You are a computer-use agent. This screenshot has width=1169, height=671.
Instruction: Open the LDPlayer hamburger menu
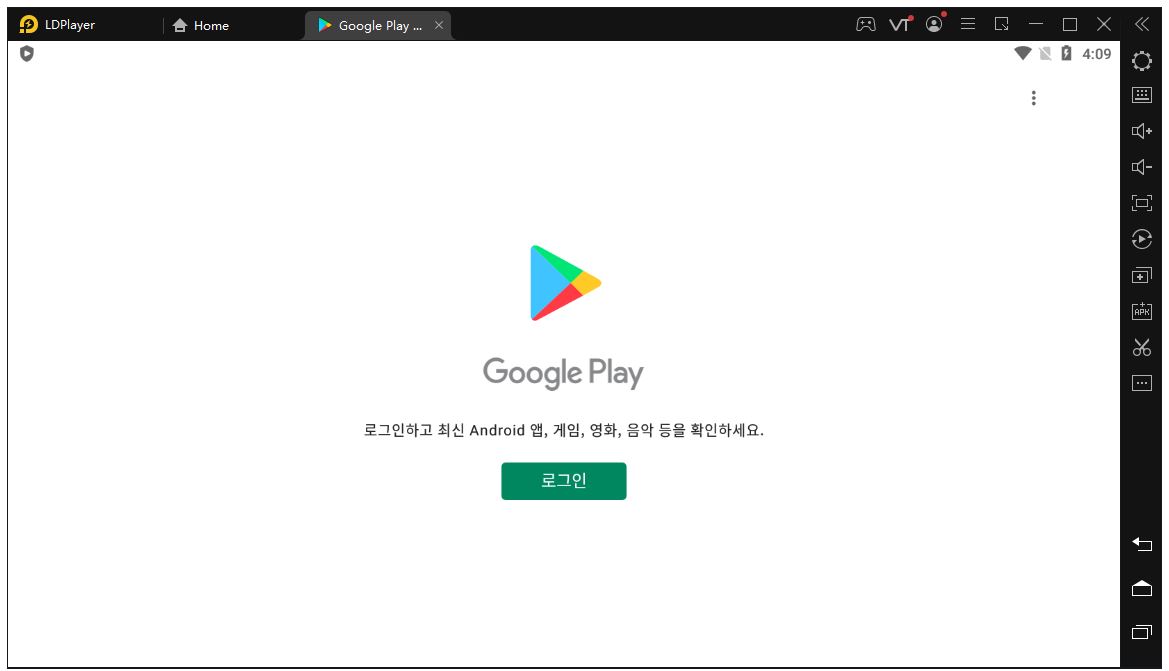tap(968, 24)
